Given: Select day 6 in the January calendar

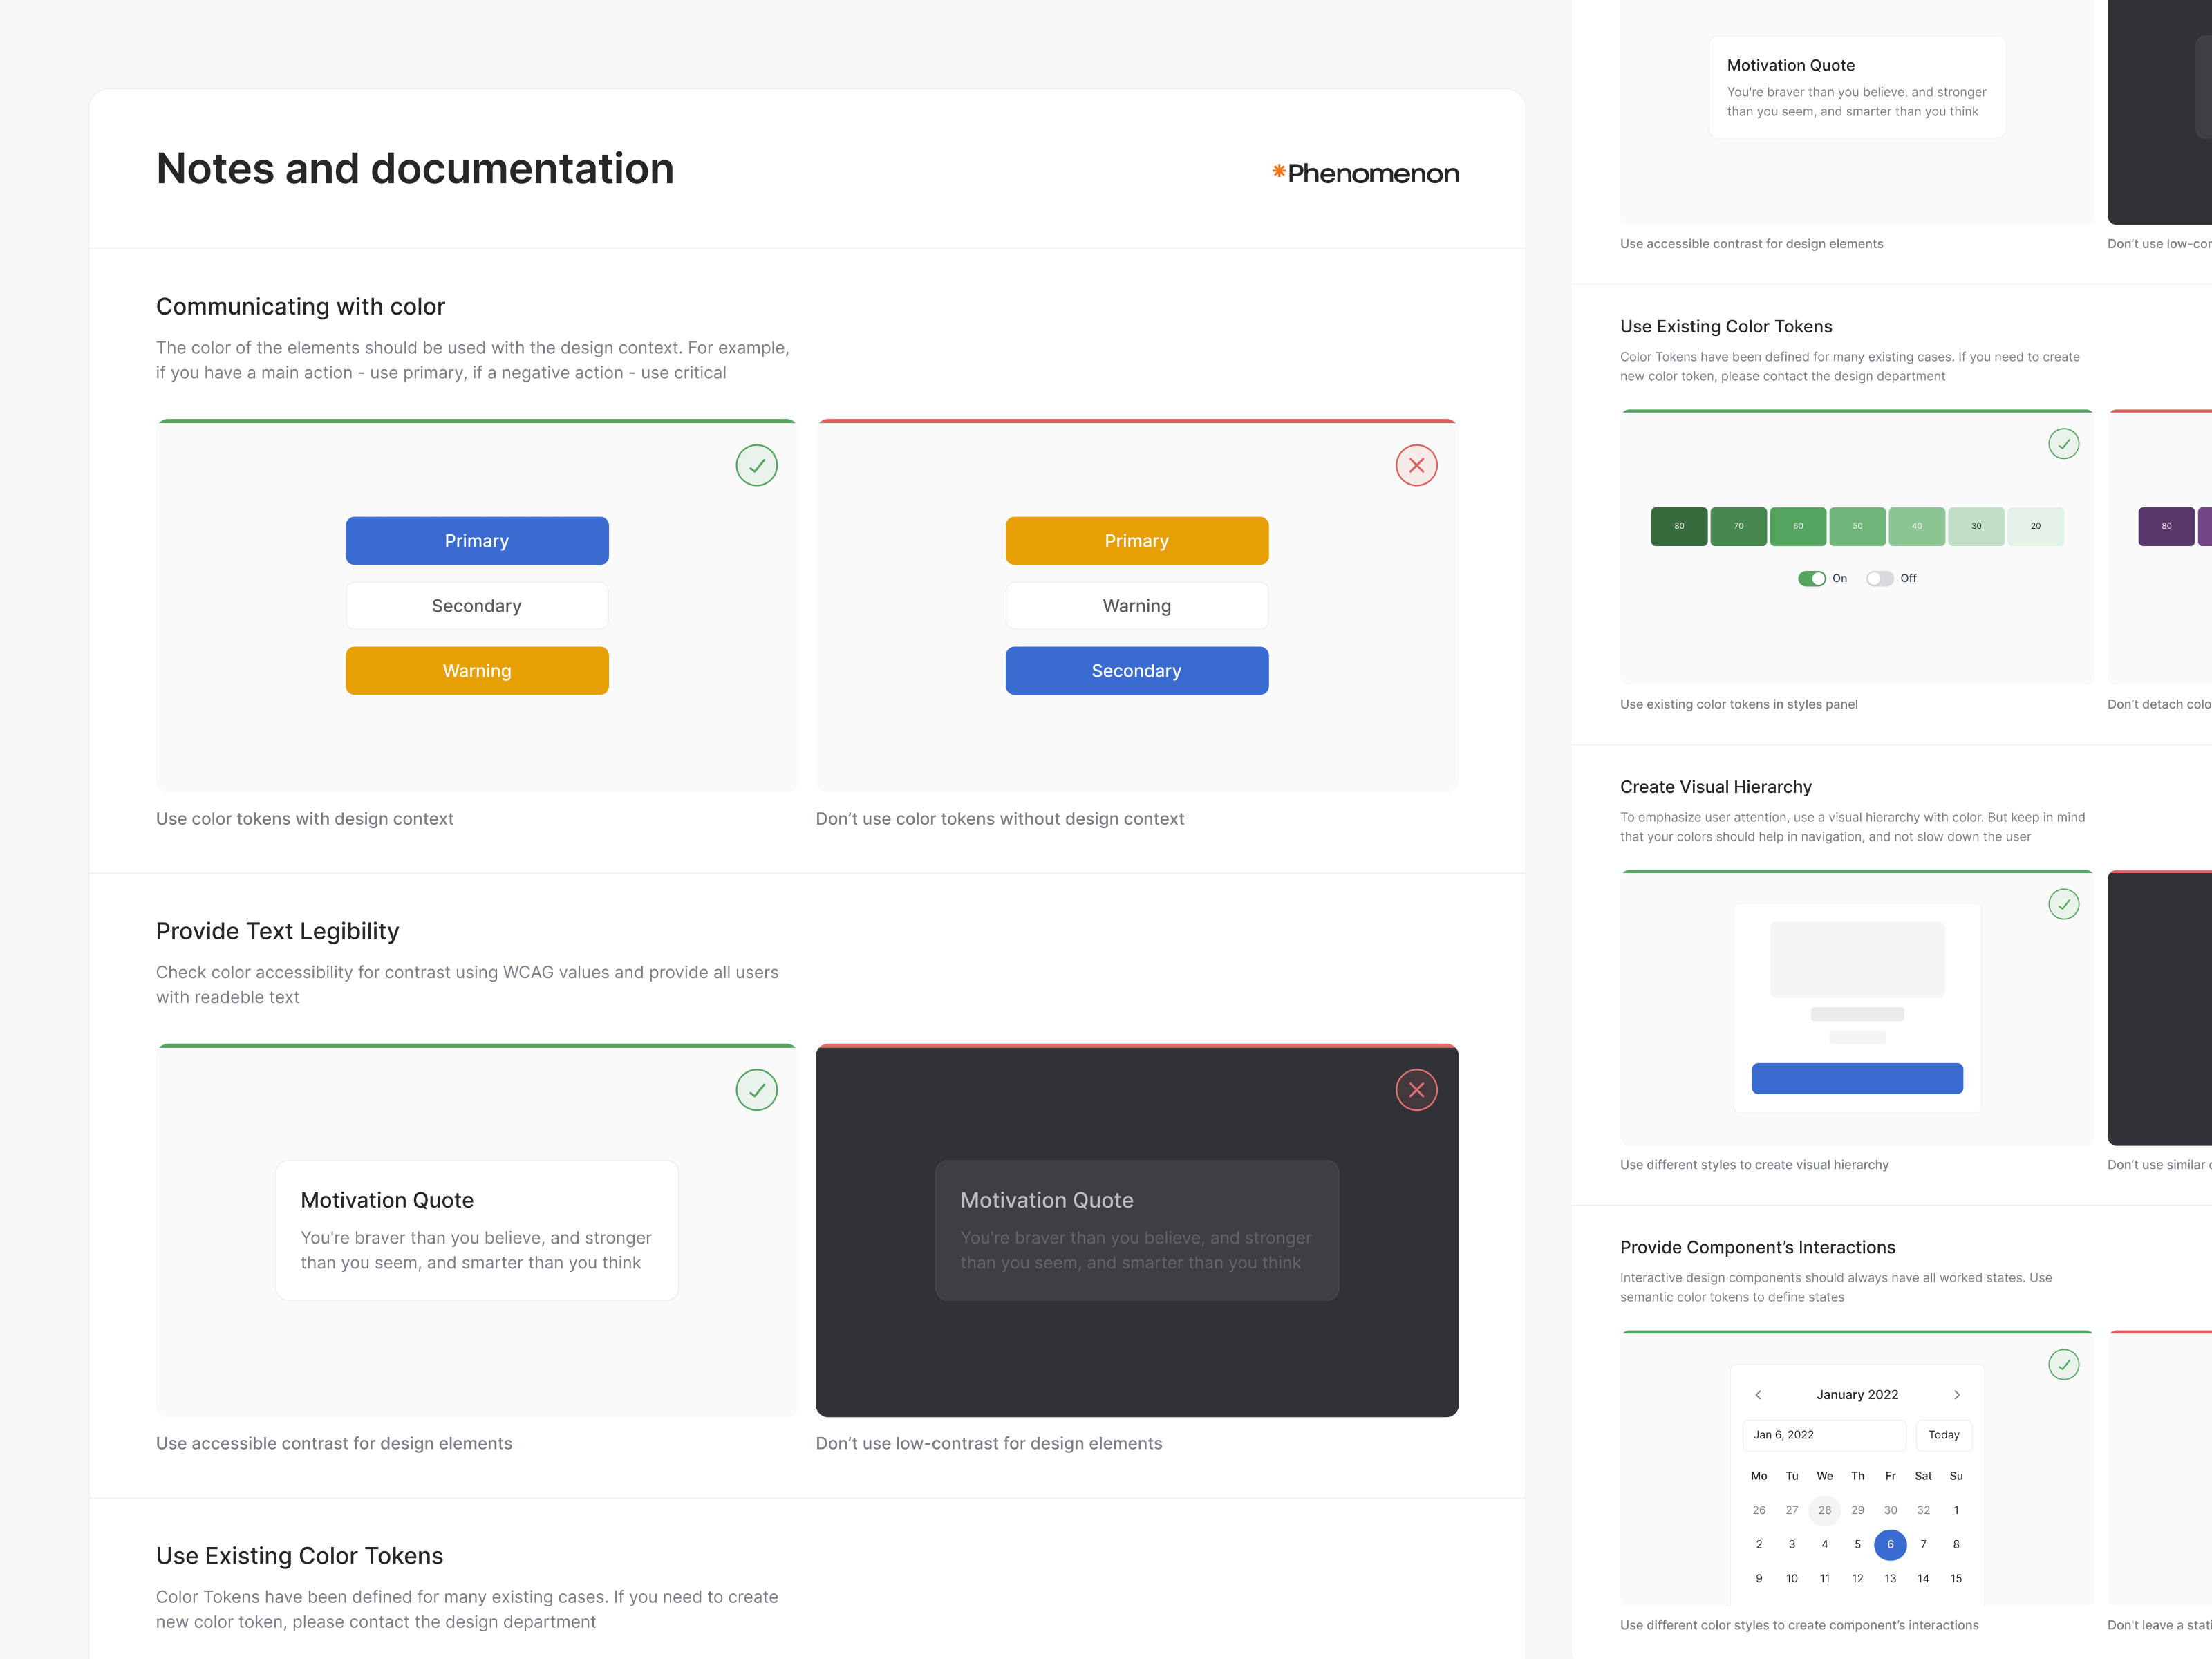Looking at the screenshot, I should click(x=1890, y=1544).
